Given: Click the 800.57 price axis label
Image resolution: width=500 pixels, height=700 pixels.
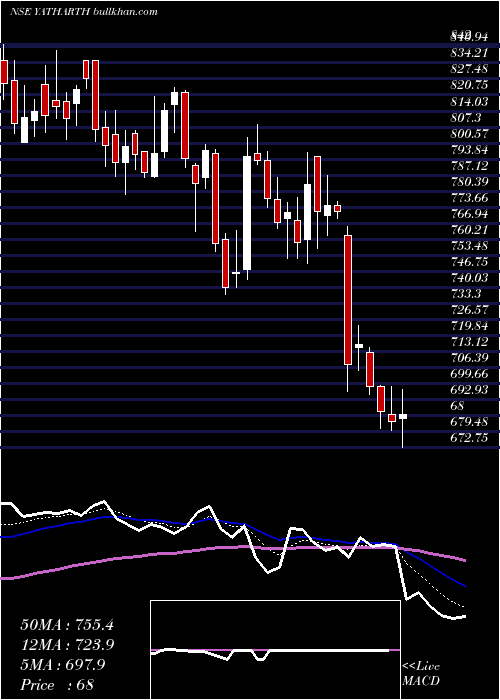Looking at the screenshot, I should tap(469, 133).
